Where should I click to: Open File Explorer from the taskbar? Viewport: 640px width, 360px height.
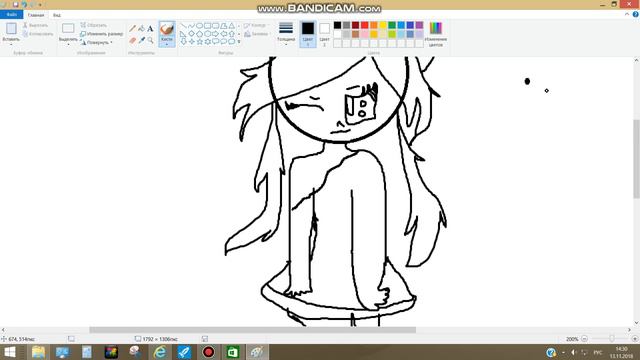[x=38, y=352]
